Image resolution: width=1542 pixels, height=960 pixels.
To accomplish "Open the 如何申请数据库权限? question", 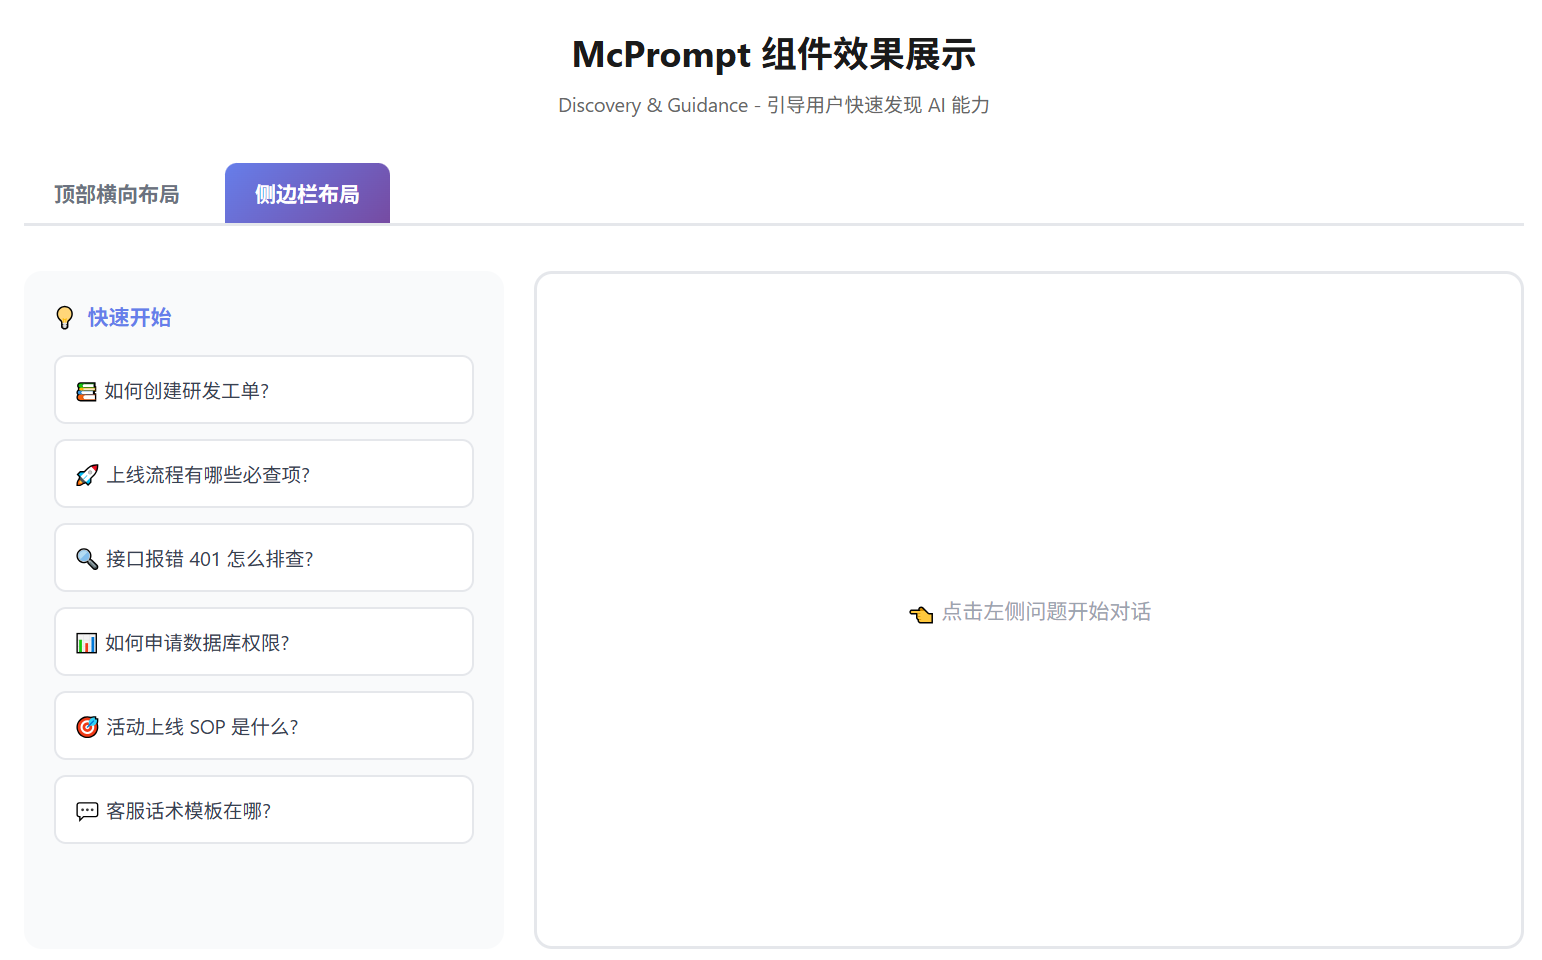I will coord(263,642).
